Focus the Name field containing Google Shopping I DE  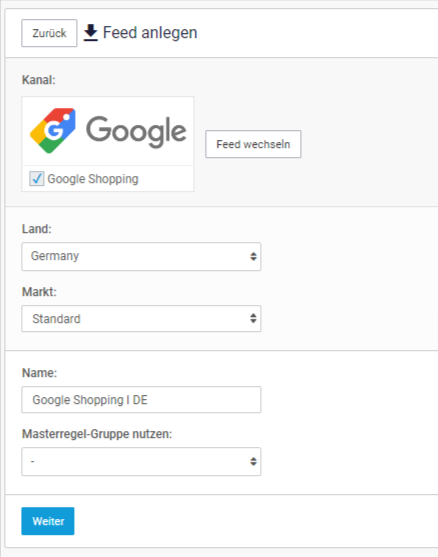(x=141, y=400)
